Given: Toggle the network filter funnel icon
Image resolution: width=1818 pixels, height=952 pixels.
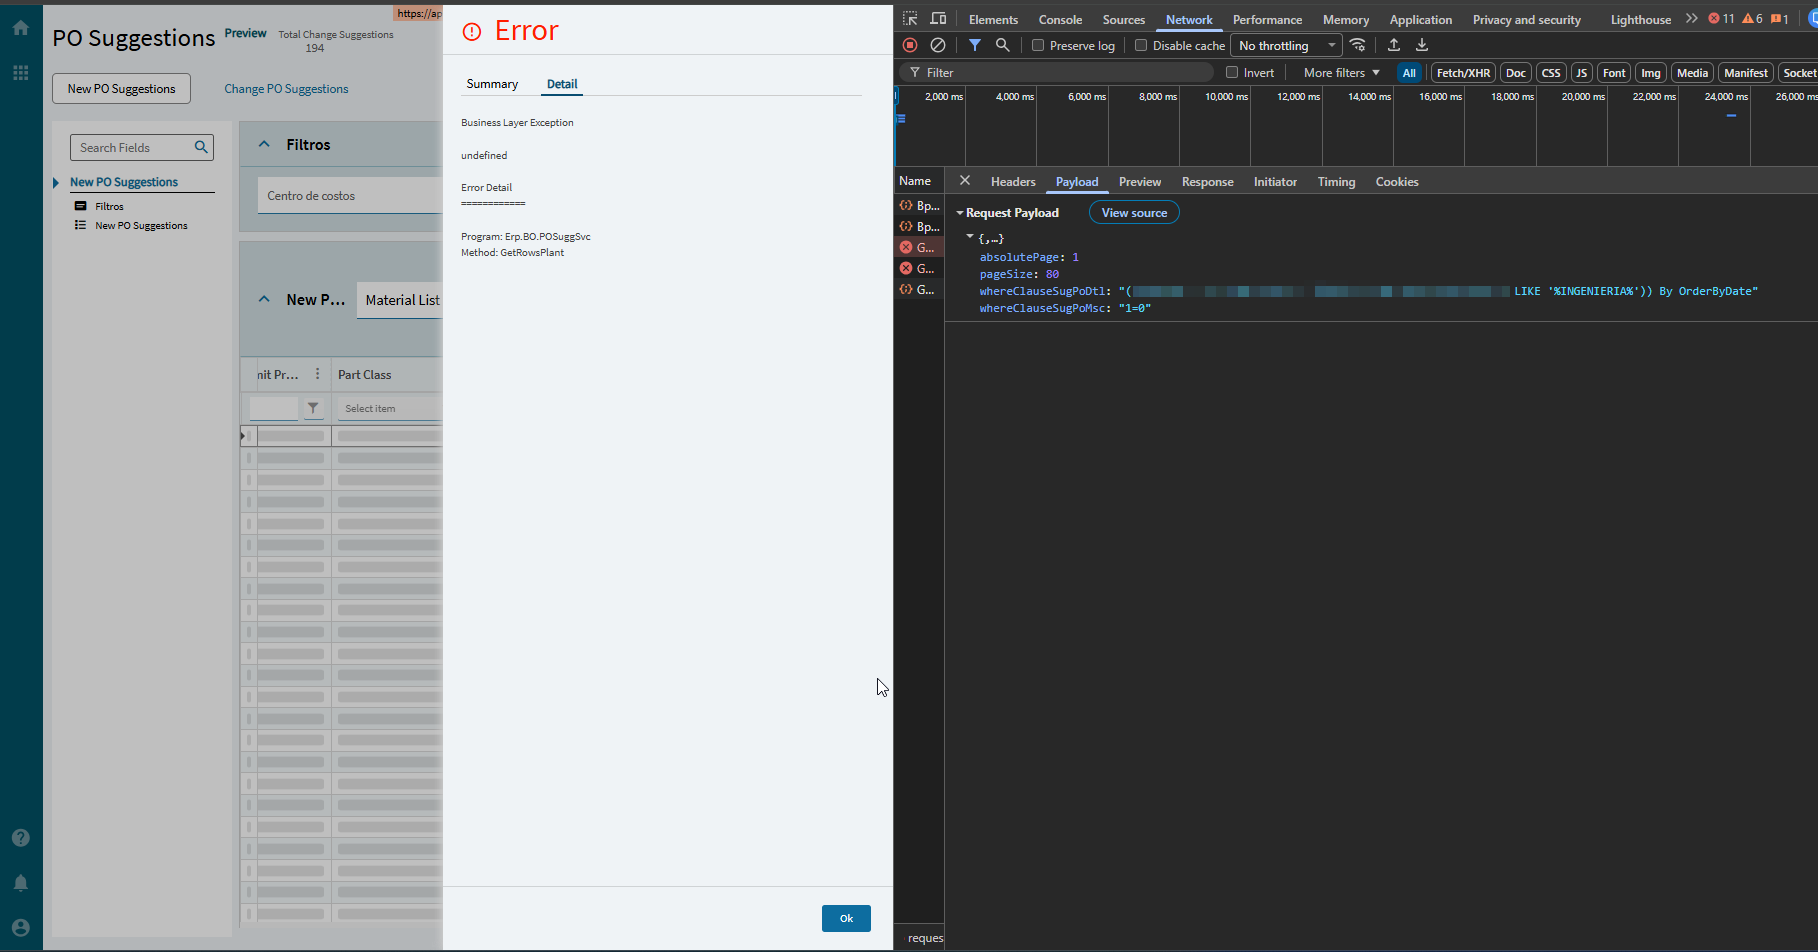Looking at the screenshot, I should pos(975,45).
